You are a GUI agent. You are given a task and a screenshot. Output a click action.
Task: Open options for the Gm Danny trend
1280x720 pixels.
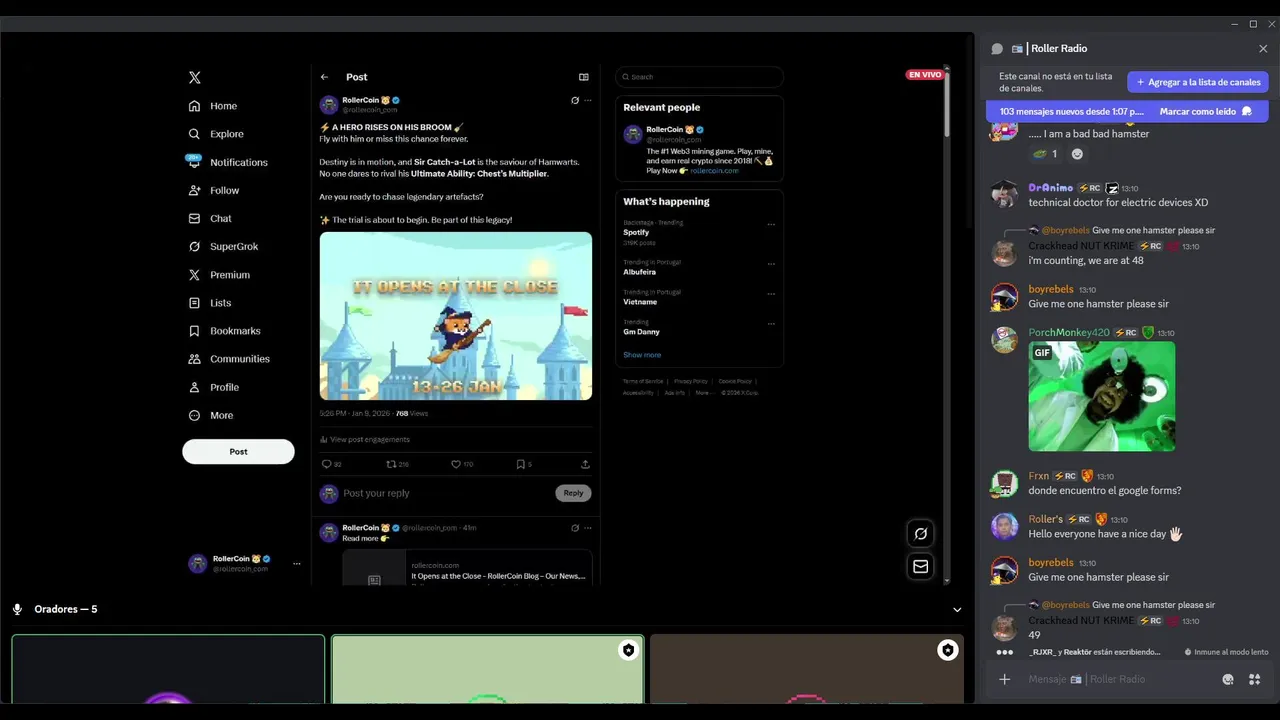pos(771,324)
